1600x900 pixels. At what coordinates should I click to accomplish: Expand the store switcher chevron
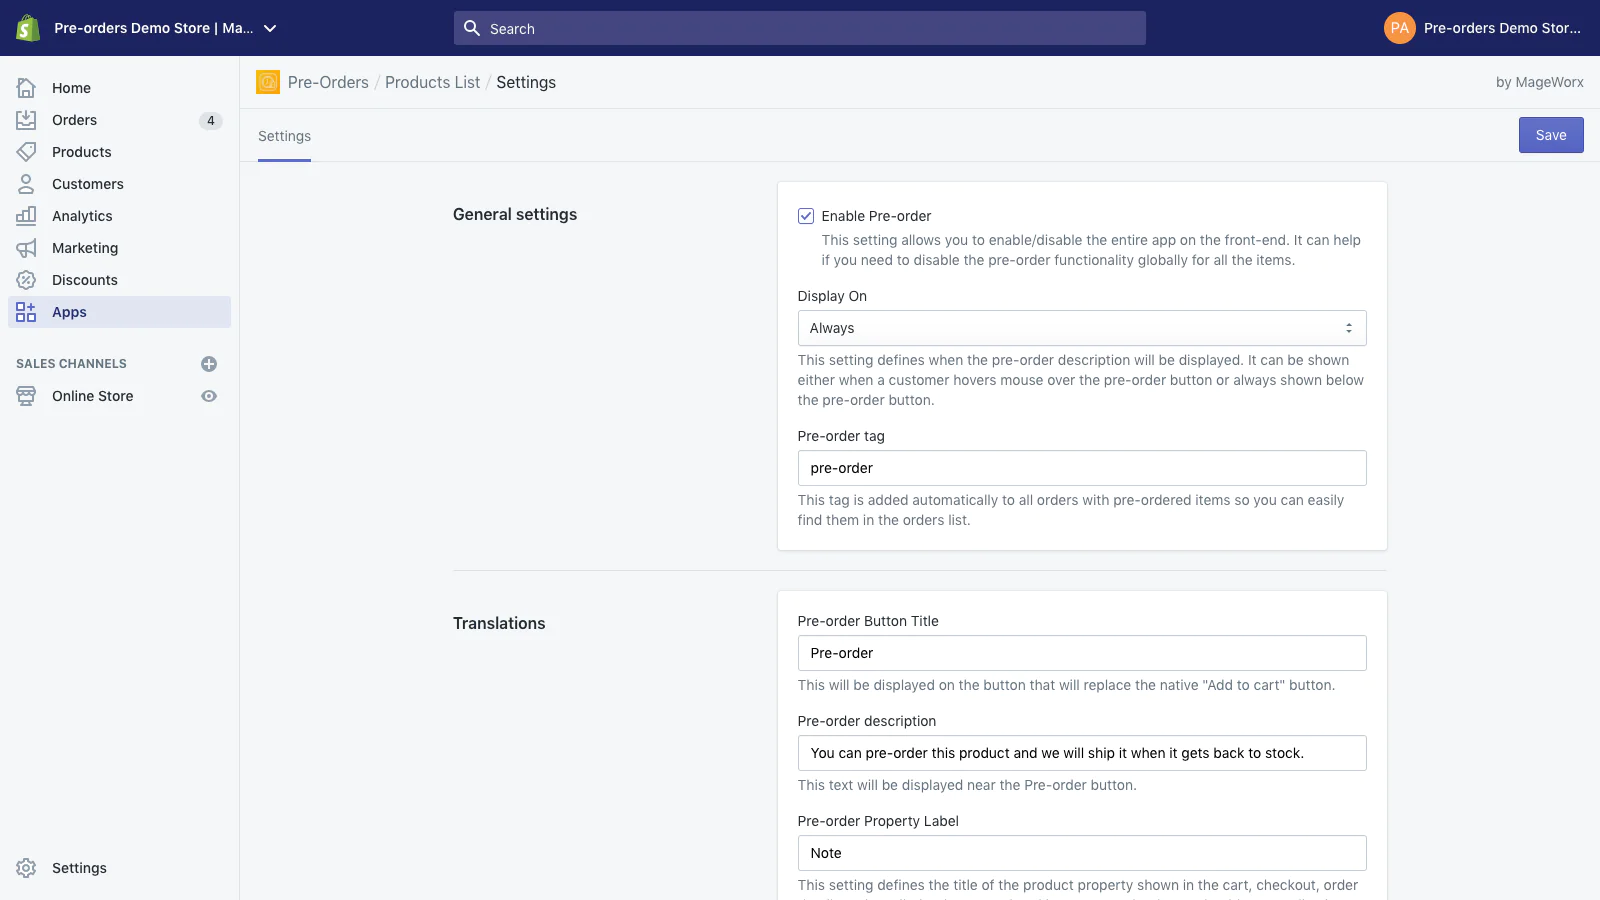(x=270, y=29)
